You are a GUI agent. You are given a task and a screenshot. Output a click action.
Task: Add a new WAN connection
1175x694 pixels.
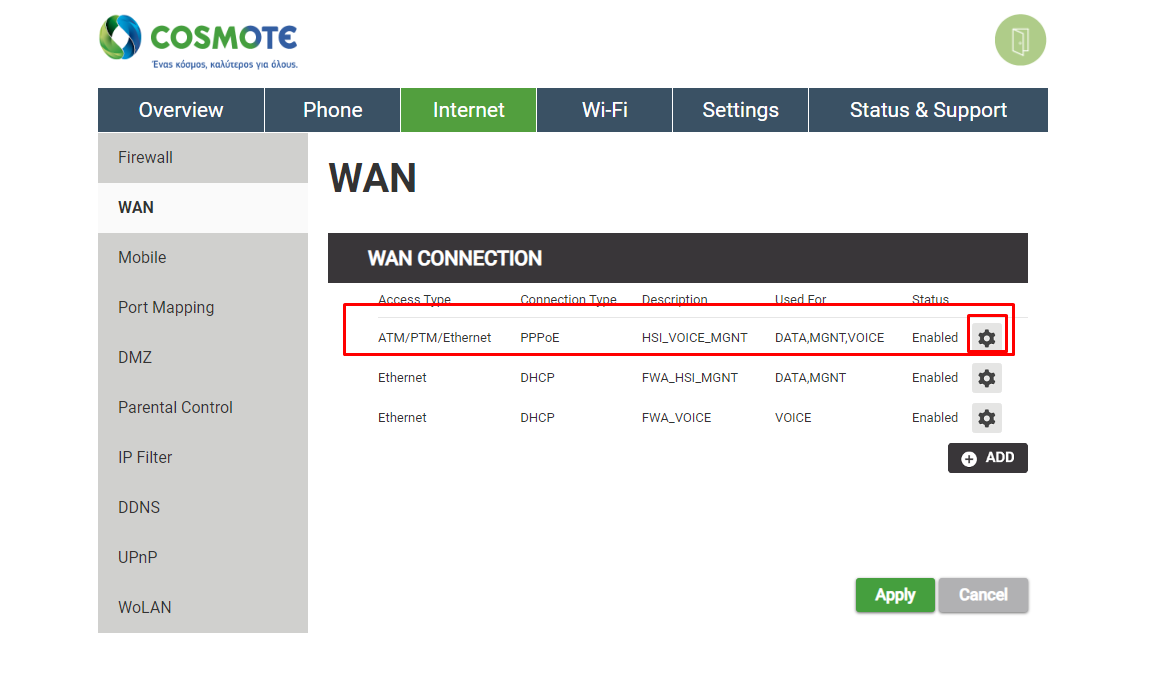point(987,458)
